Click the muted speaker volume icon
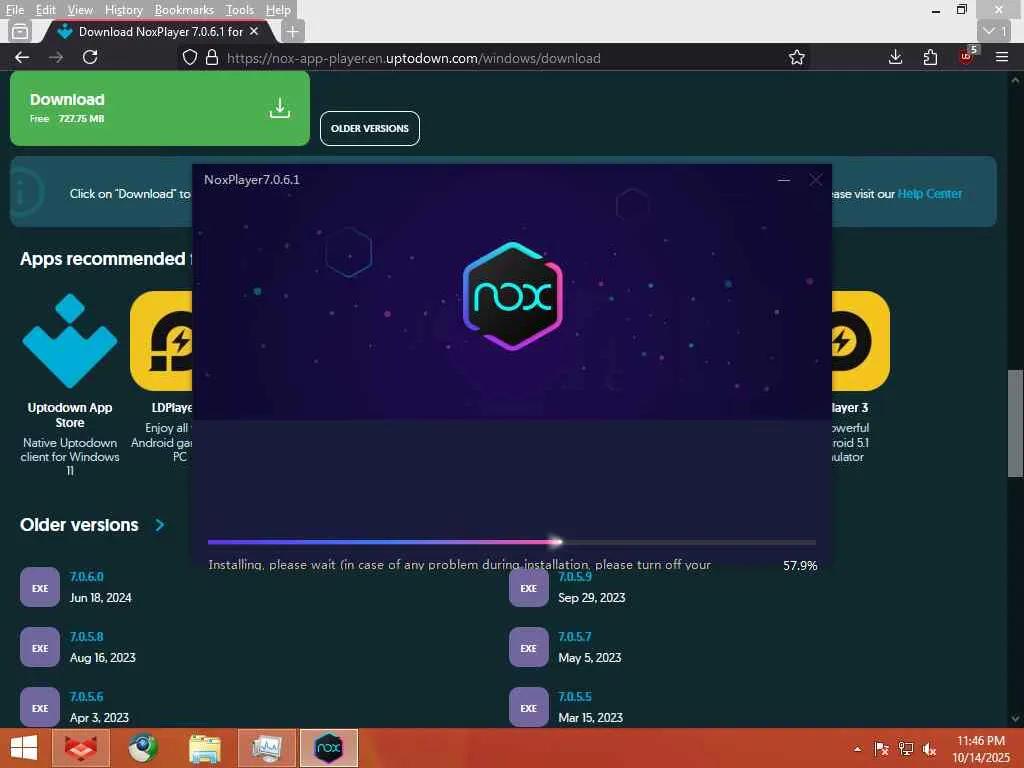Screen dimensions: 1024x768 [929, 749]
